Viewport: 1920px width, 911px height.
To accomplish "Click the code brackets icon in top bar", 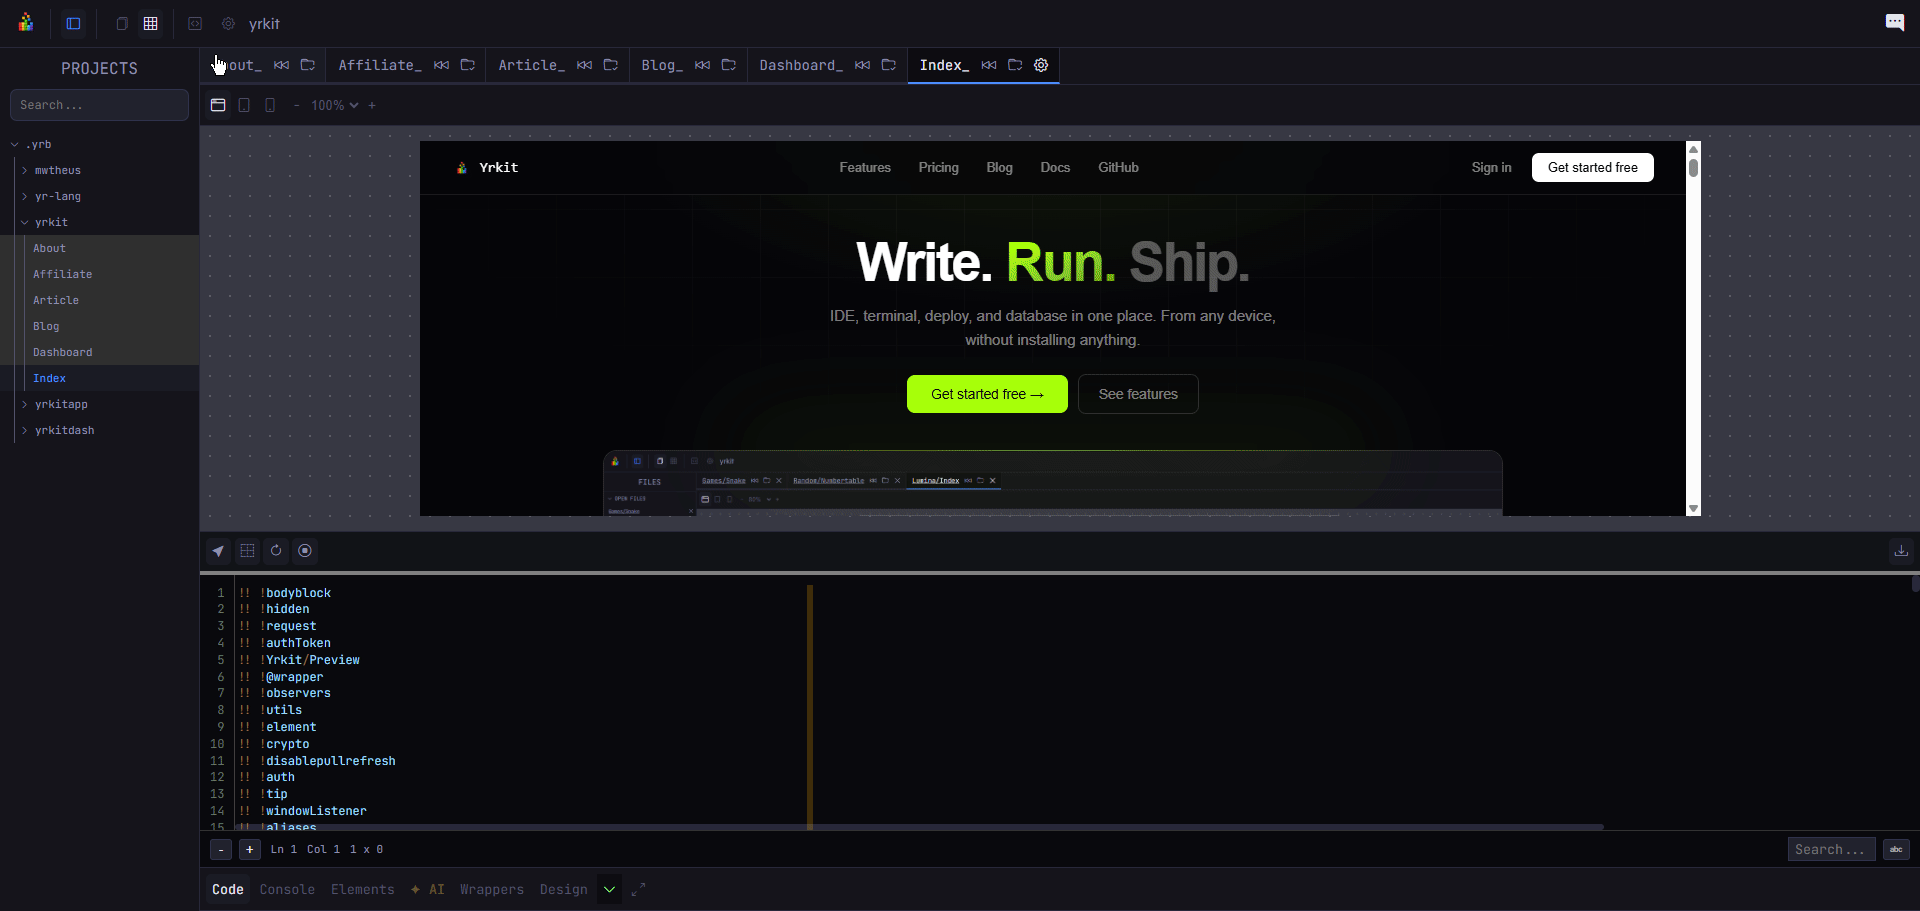I will [x=195, y=23].
